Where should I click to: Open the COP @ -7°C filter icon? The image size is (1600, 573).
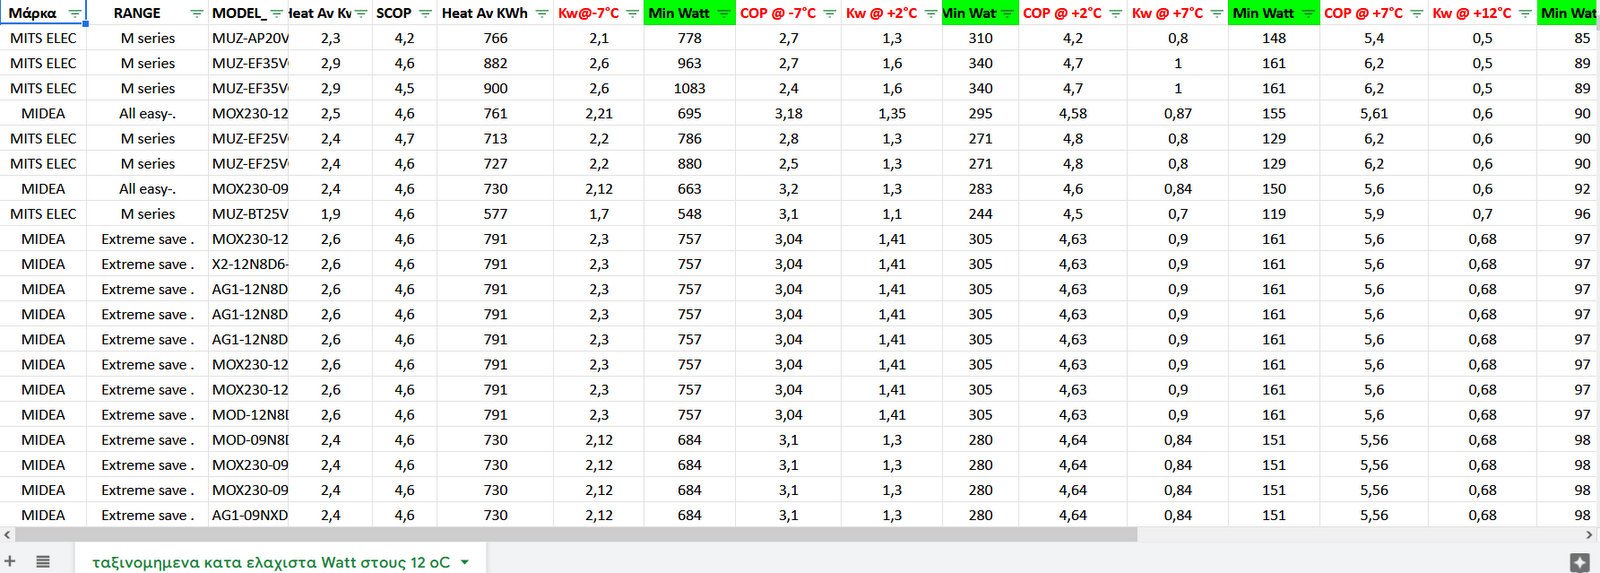(830, 14)
